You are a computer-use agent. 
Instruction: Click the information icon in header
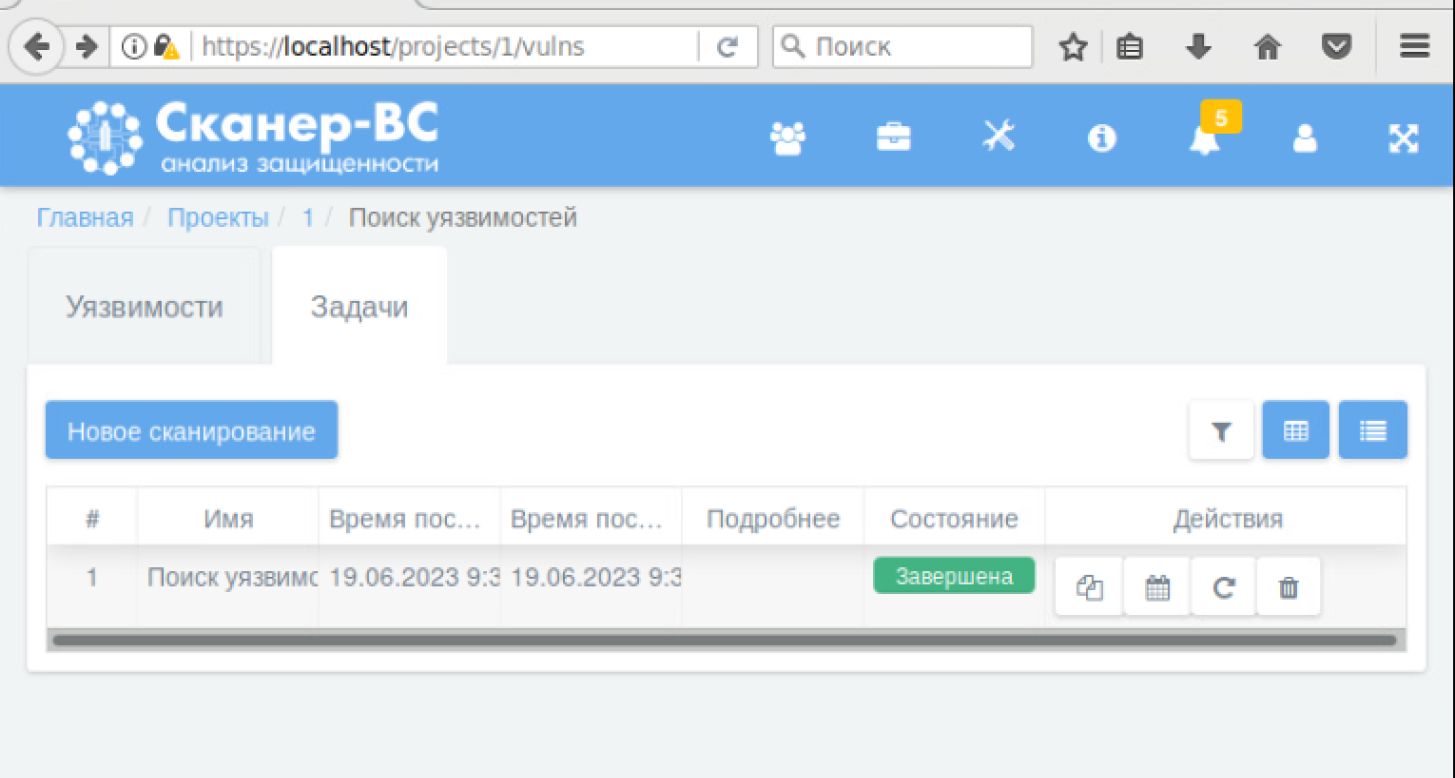click(1101, 139)
